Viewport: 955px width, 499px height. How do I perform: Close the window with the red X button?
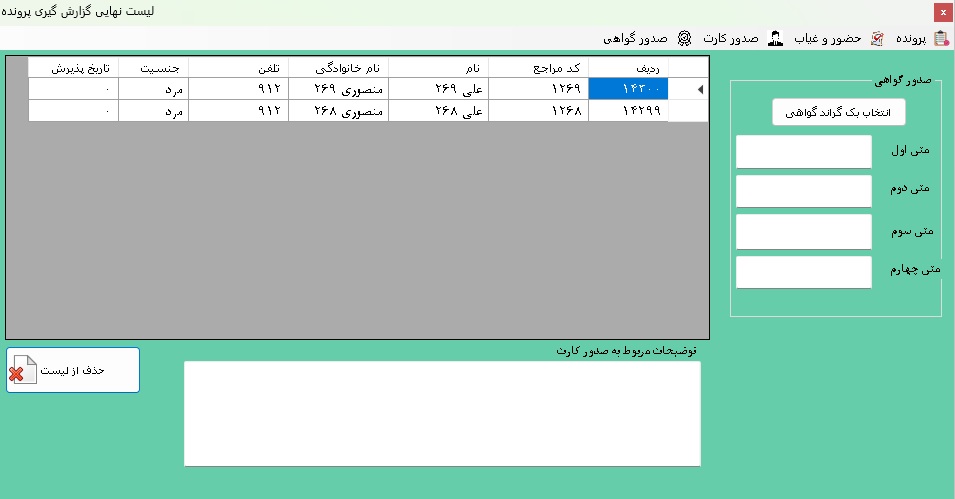[x=943, y=11]
